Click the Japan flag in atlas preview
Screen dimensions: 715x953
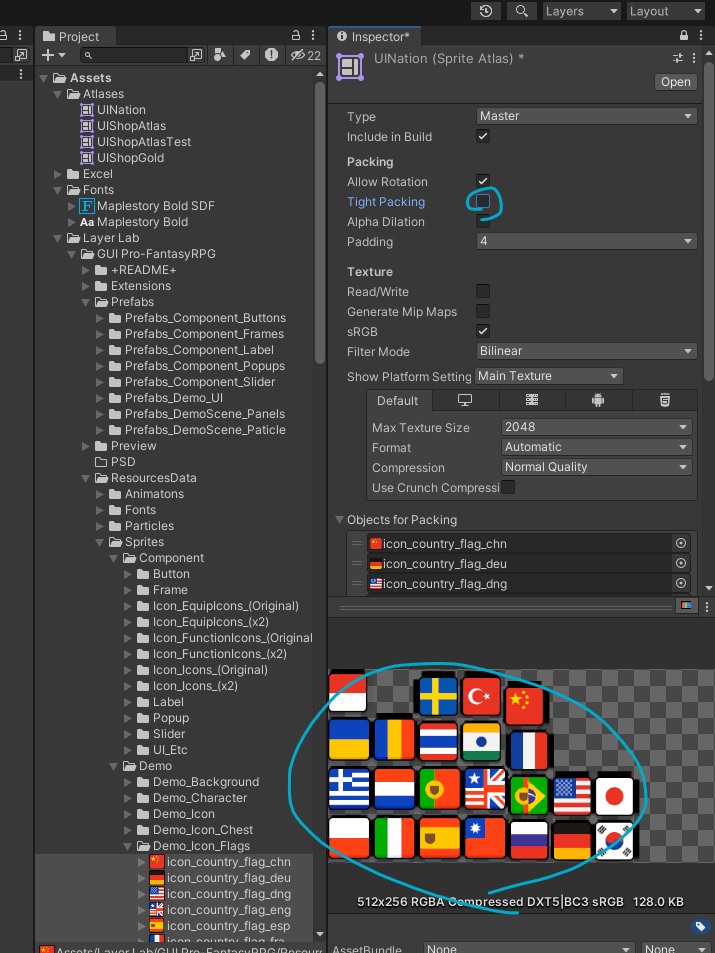pyautogui.click(x=614, y=795)
